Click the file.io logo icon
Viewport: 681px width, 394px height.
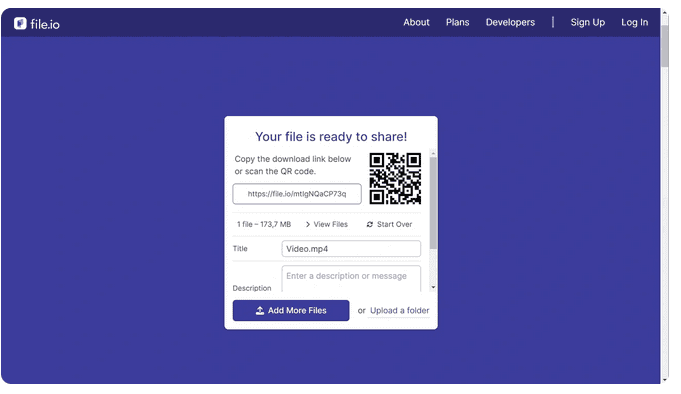point(20,23)
